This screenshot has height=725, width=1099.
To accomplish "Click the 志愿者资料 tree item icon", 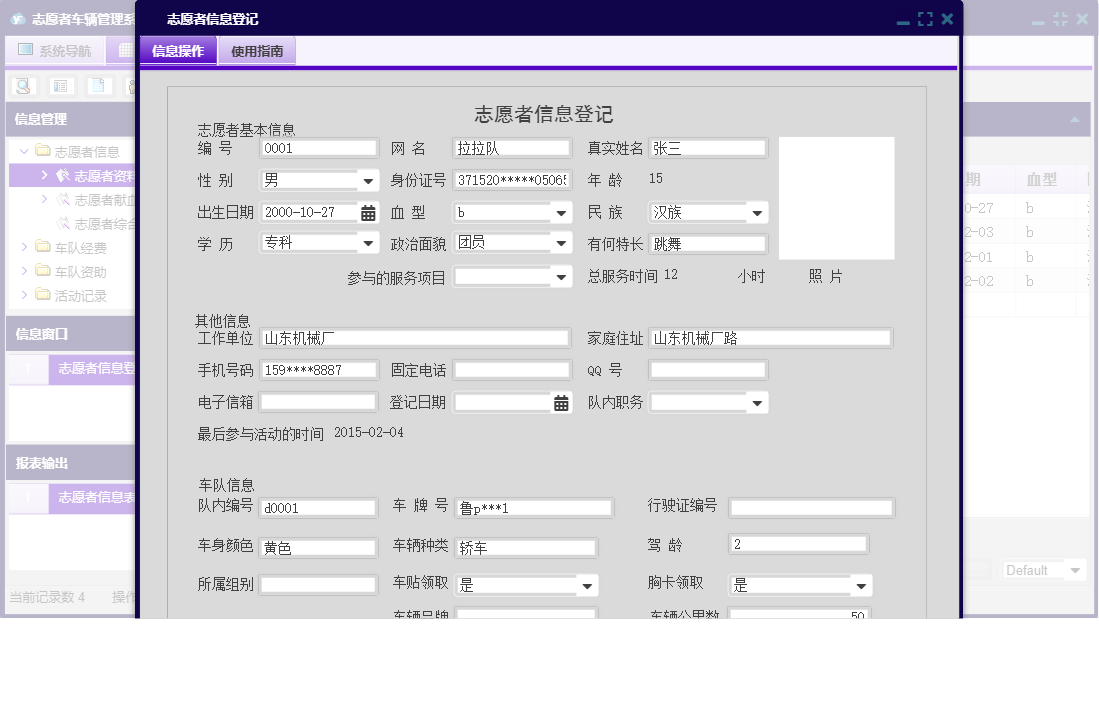I will tap(62, 176).
